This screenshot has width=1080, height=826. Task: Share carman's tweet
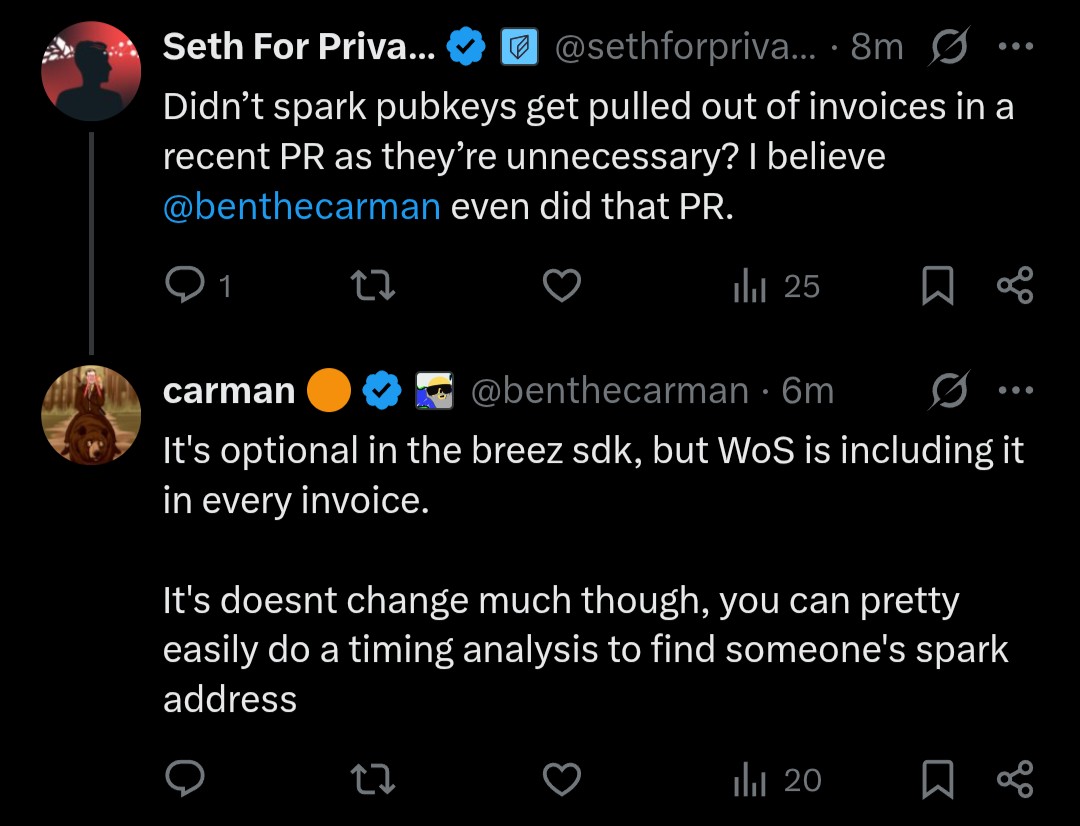point(1014,779)
